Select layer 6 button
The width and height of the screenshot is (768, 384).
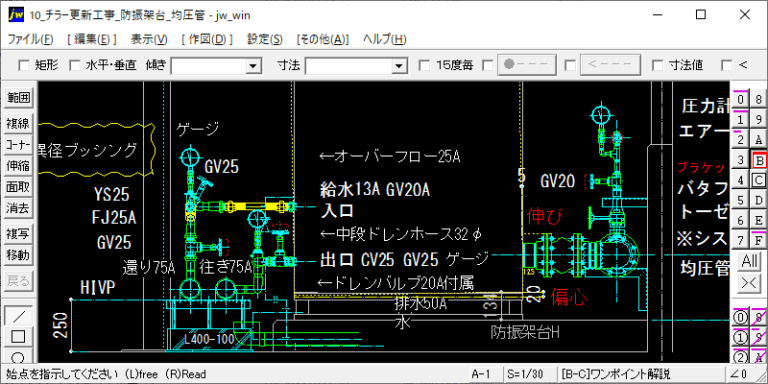click(x=740, y=220)
